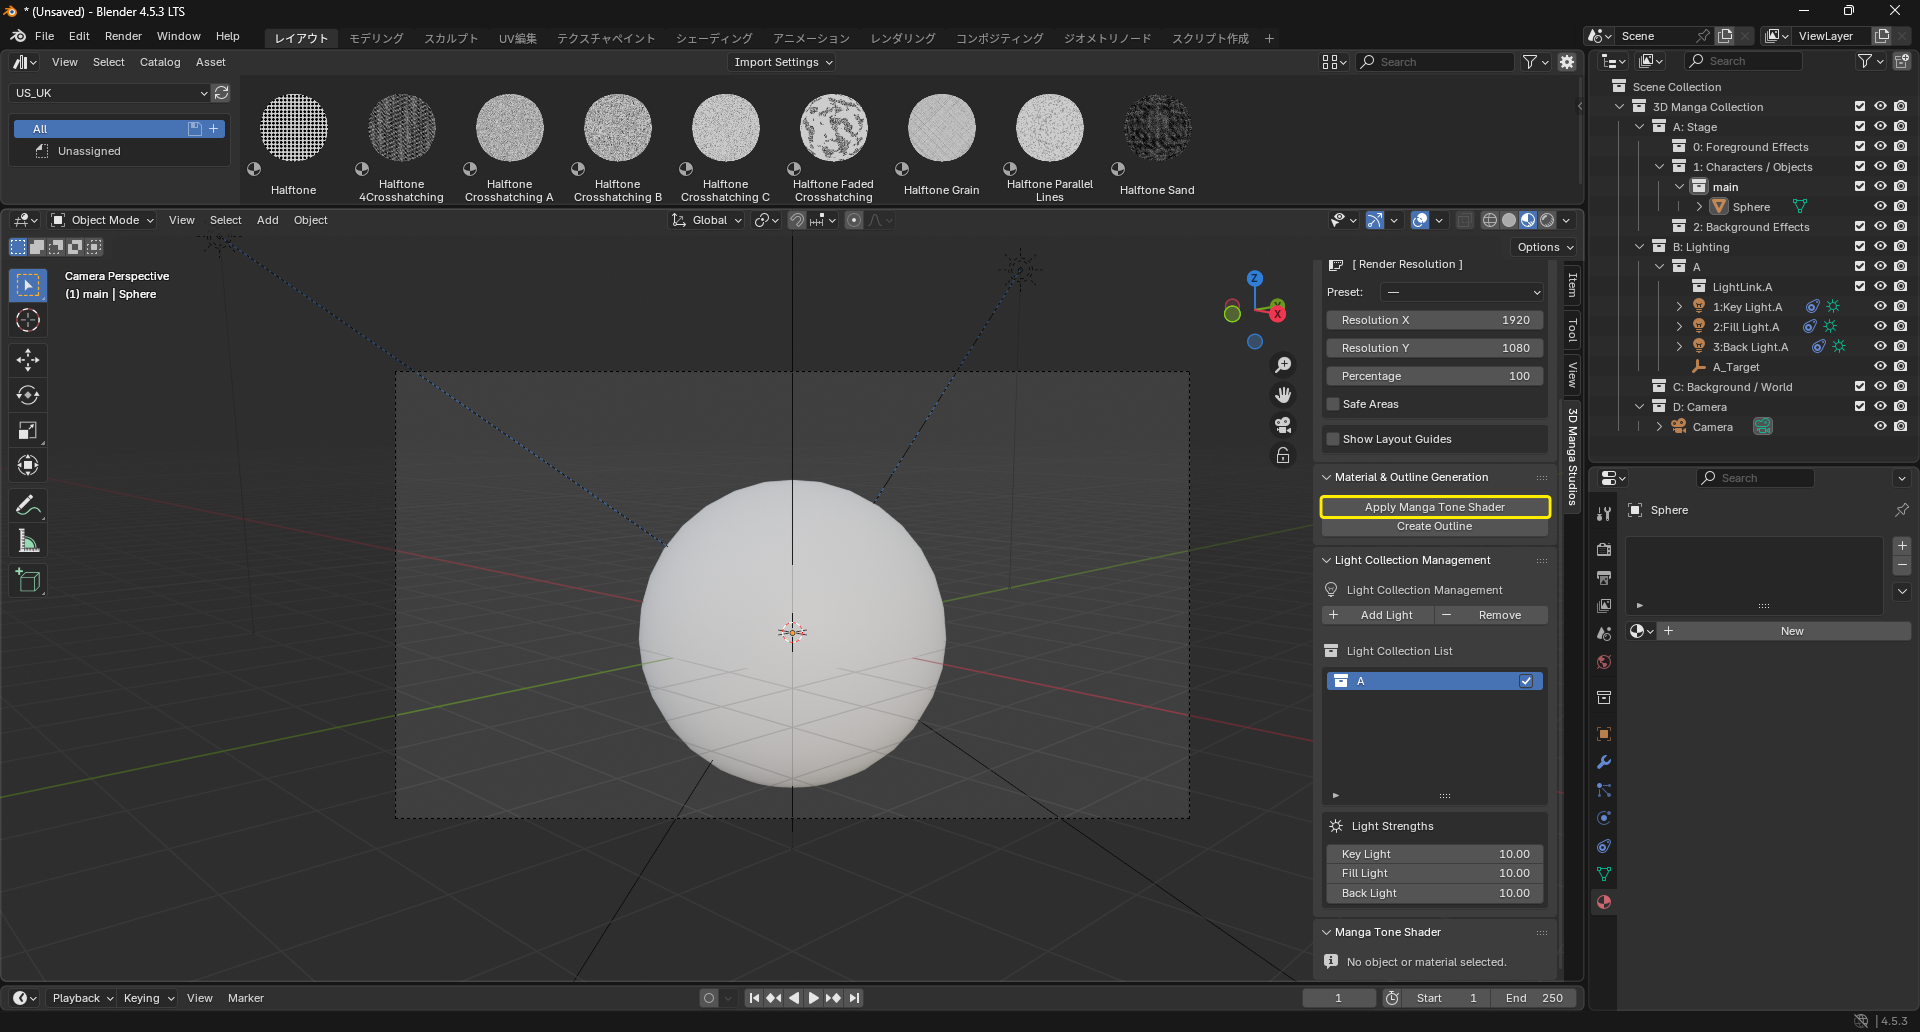Select the Measure tool
The width and height of the screenshot is (1920, 1032).
pos(28,542)
